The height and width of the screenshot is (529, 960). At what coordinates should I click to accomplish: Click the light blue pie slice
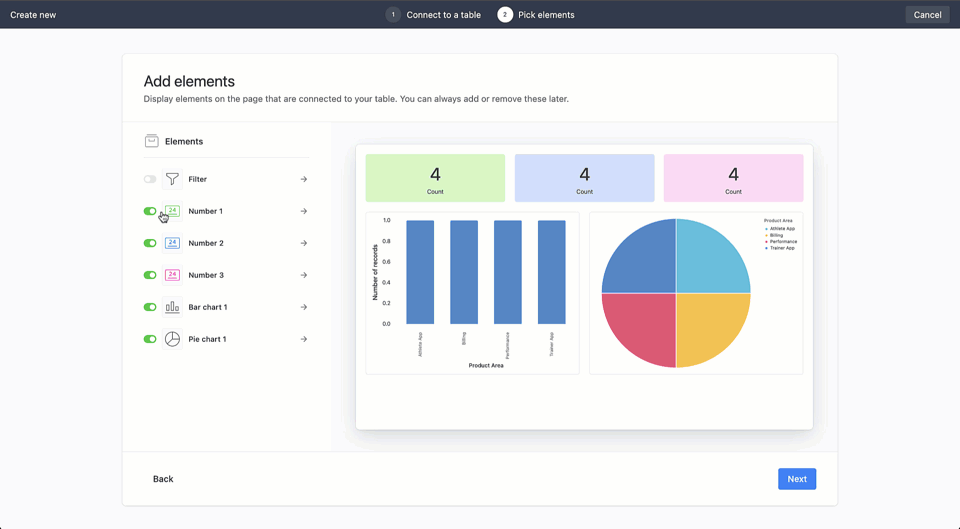coord(707,262)
